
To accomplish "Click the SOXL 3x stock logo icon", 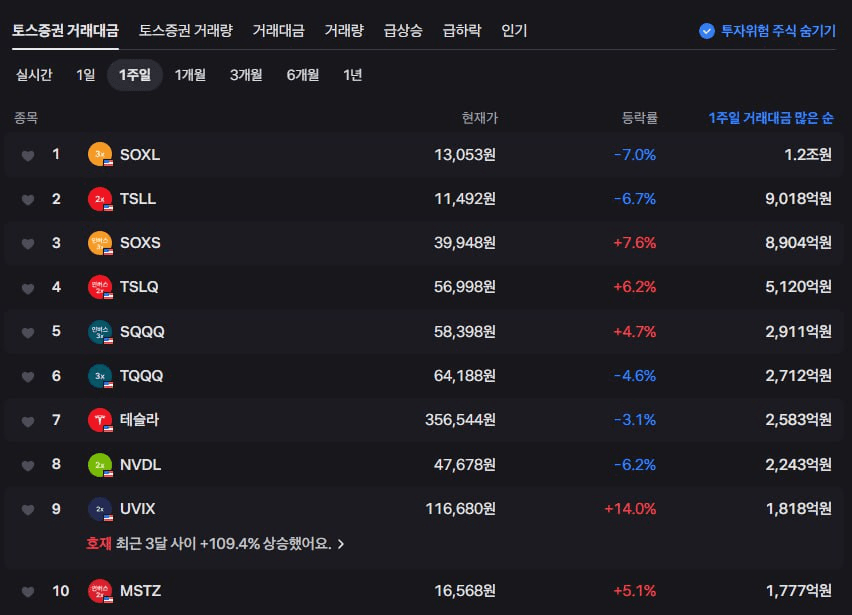I will click(x=100, y=154).
